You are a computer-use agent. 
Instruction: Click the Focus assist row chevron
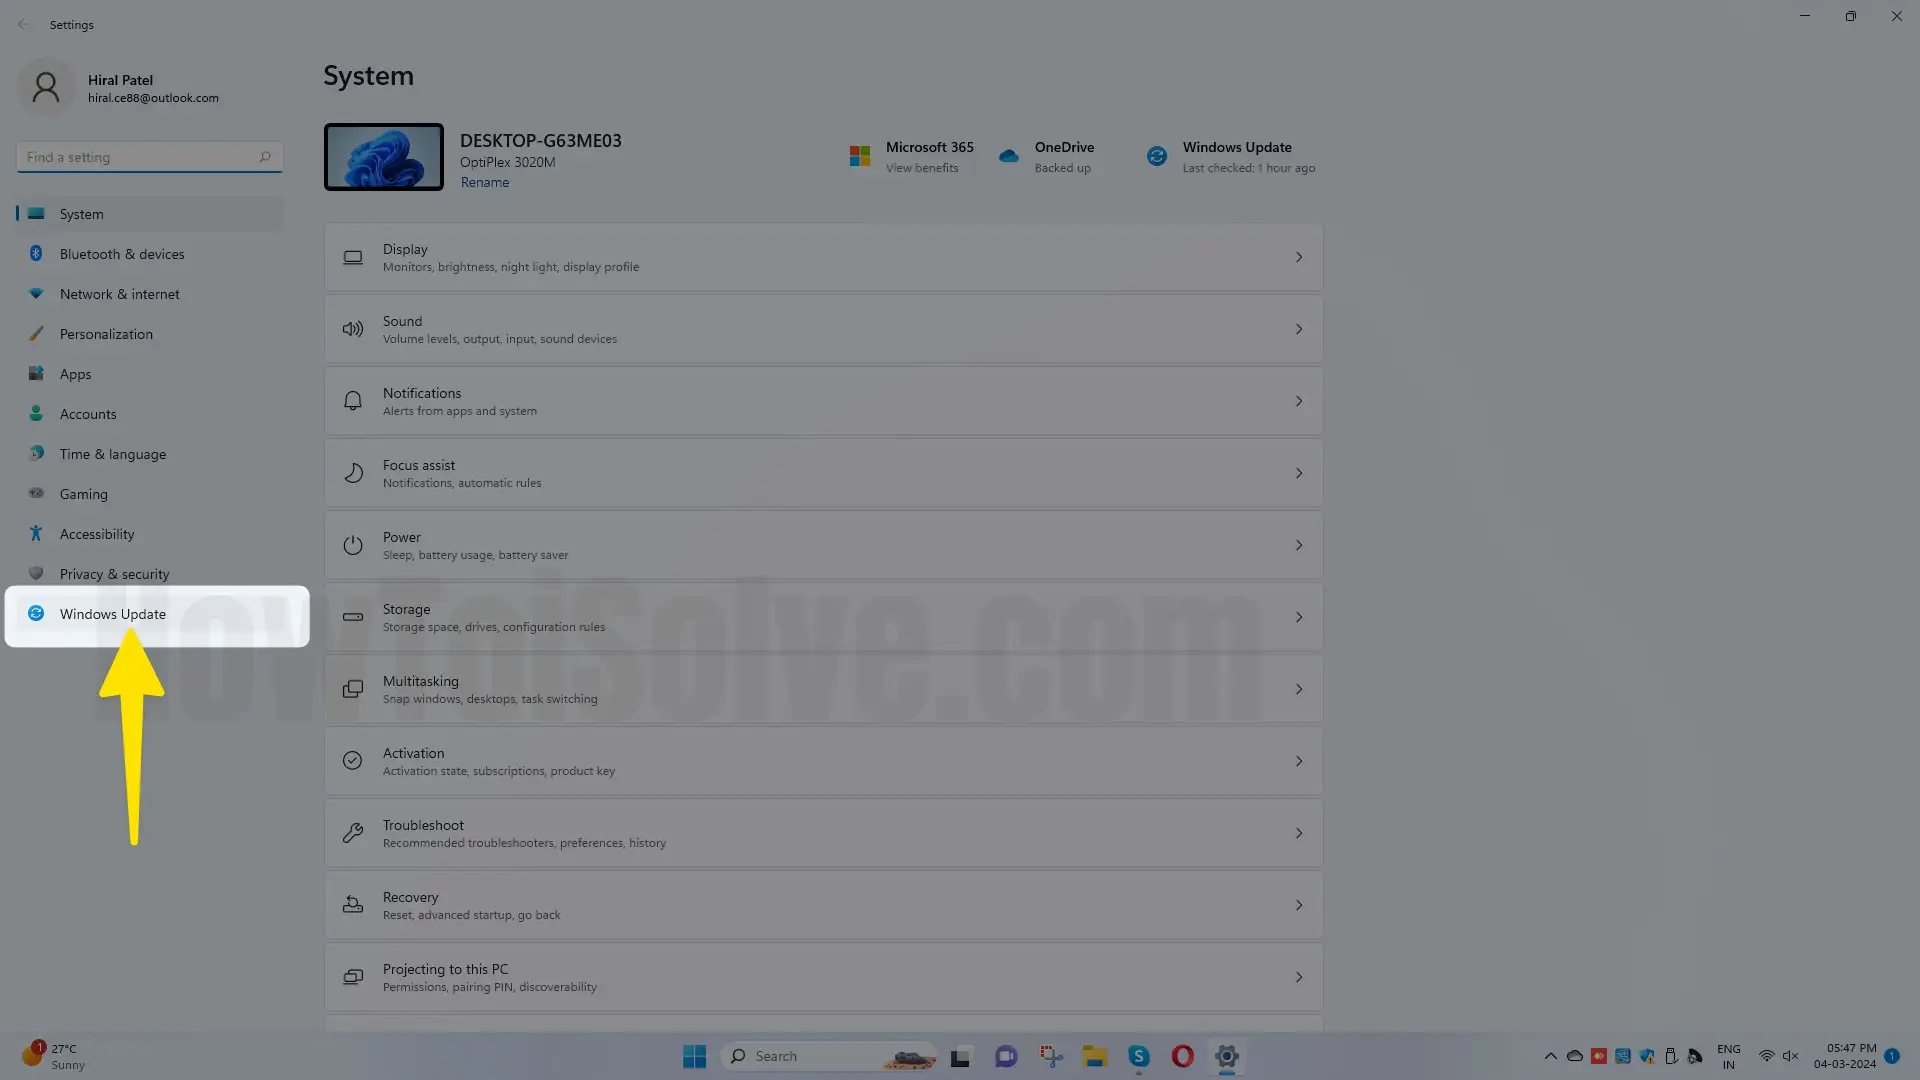(1299, 473)
